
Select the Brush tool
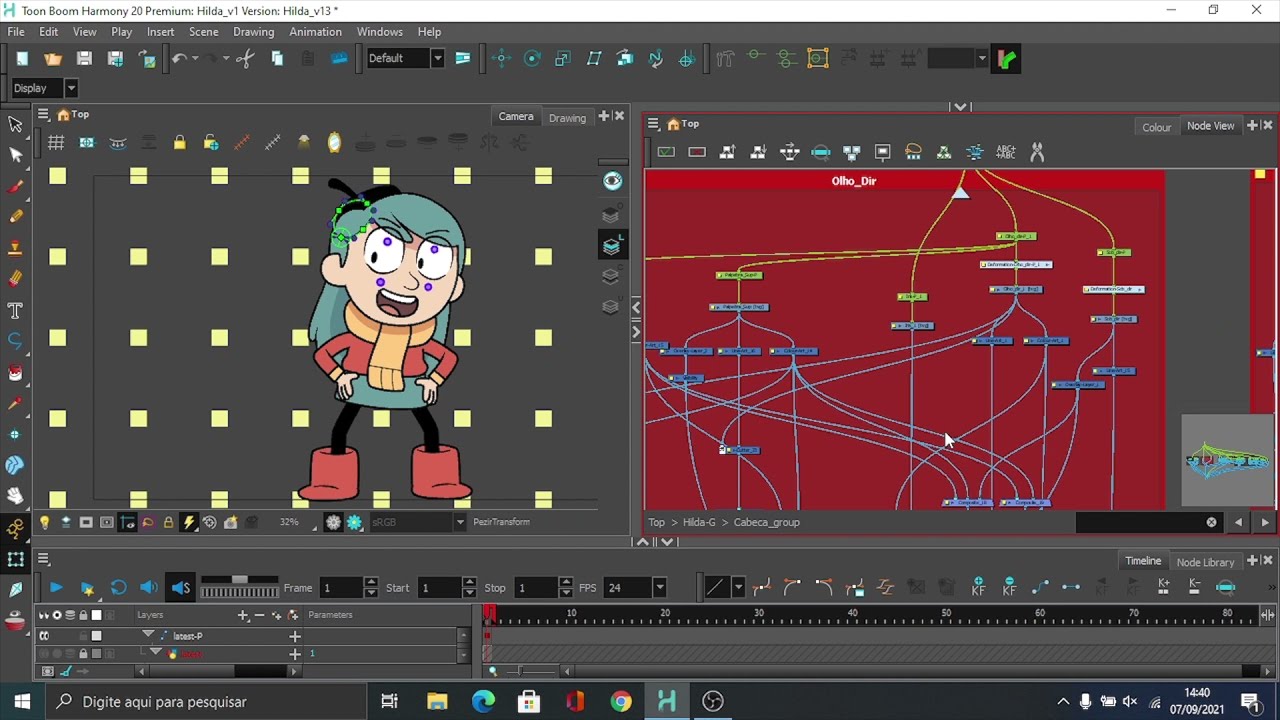click(15, 186)
